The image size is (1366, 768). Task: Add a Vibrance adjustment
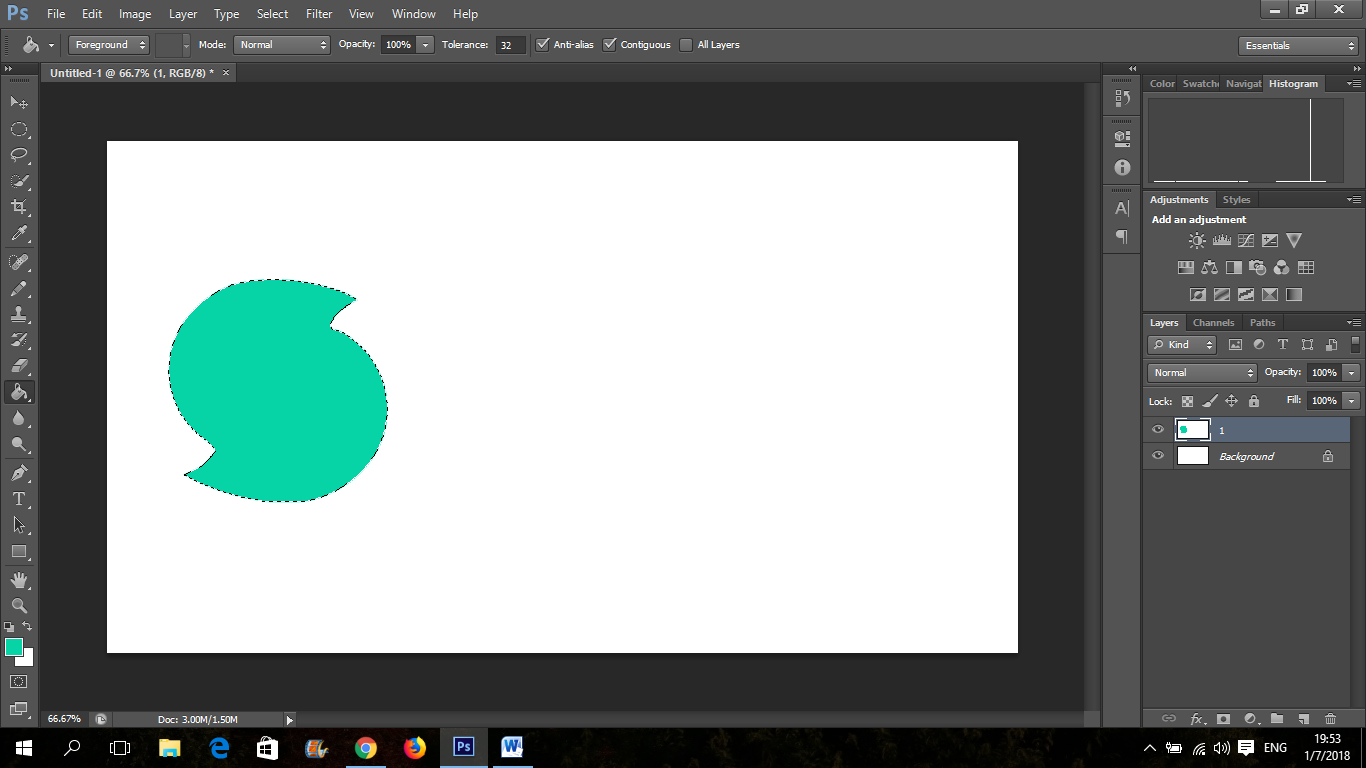tap(1294, 240)
